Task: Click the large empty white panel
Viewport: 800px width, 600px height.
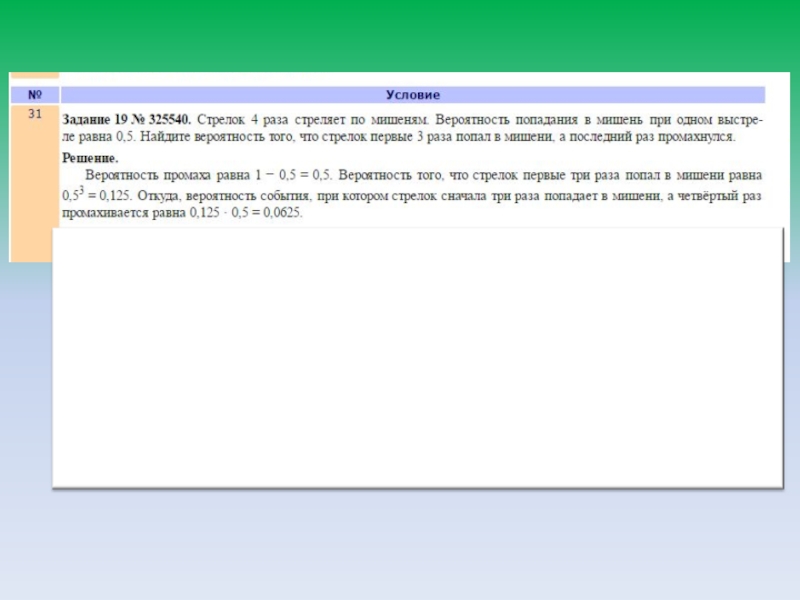Action: pyautogui.click(x=416, y=360)
